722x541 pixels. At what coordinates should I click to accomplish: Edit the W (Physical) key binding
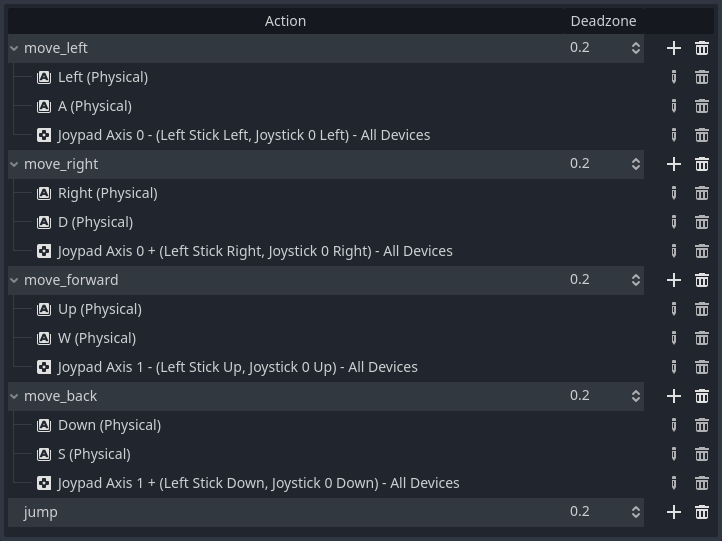[x=674, y=338]
